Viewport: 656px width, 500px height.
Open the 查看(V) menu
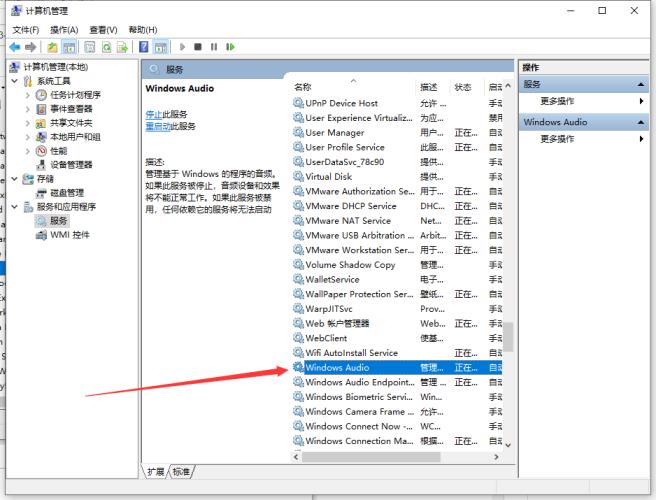(103, 30)
